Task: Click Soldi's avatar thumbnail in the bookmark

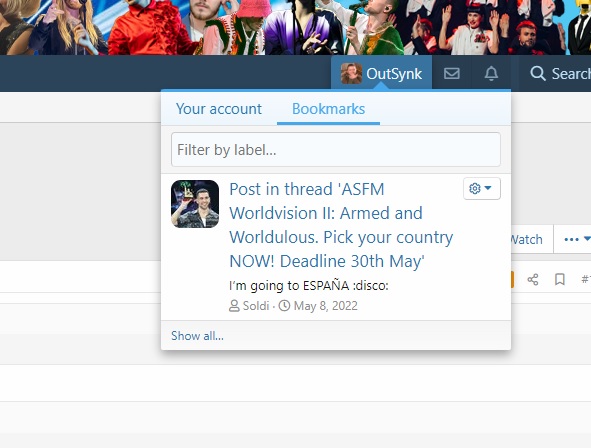Action: click(x=195, y=204)
